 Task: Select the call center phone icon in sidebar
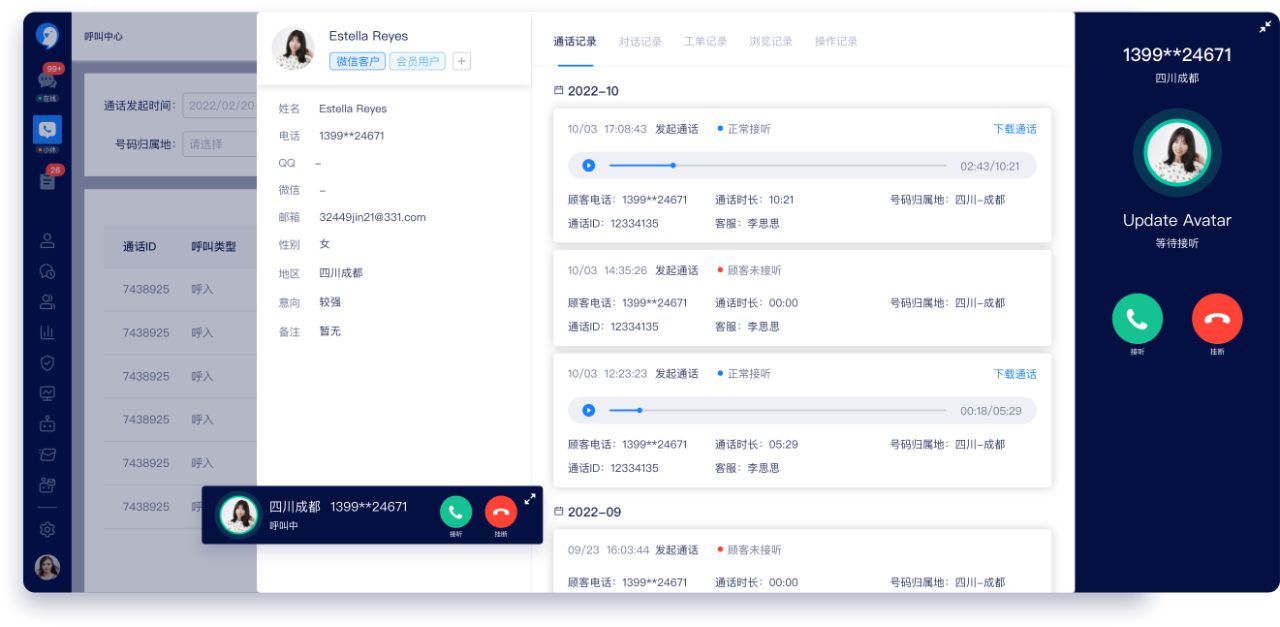(x=47, y=129)
